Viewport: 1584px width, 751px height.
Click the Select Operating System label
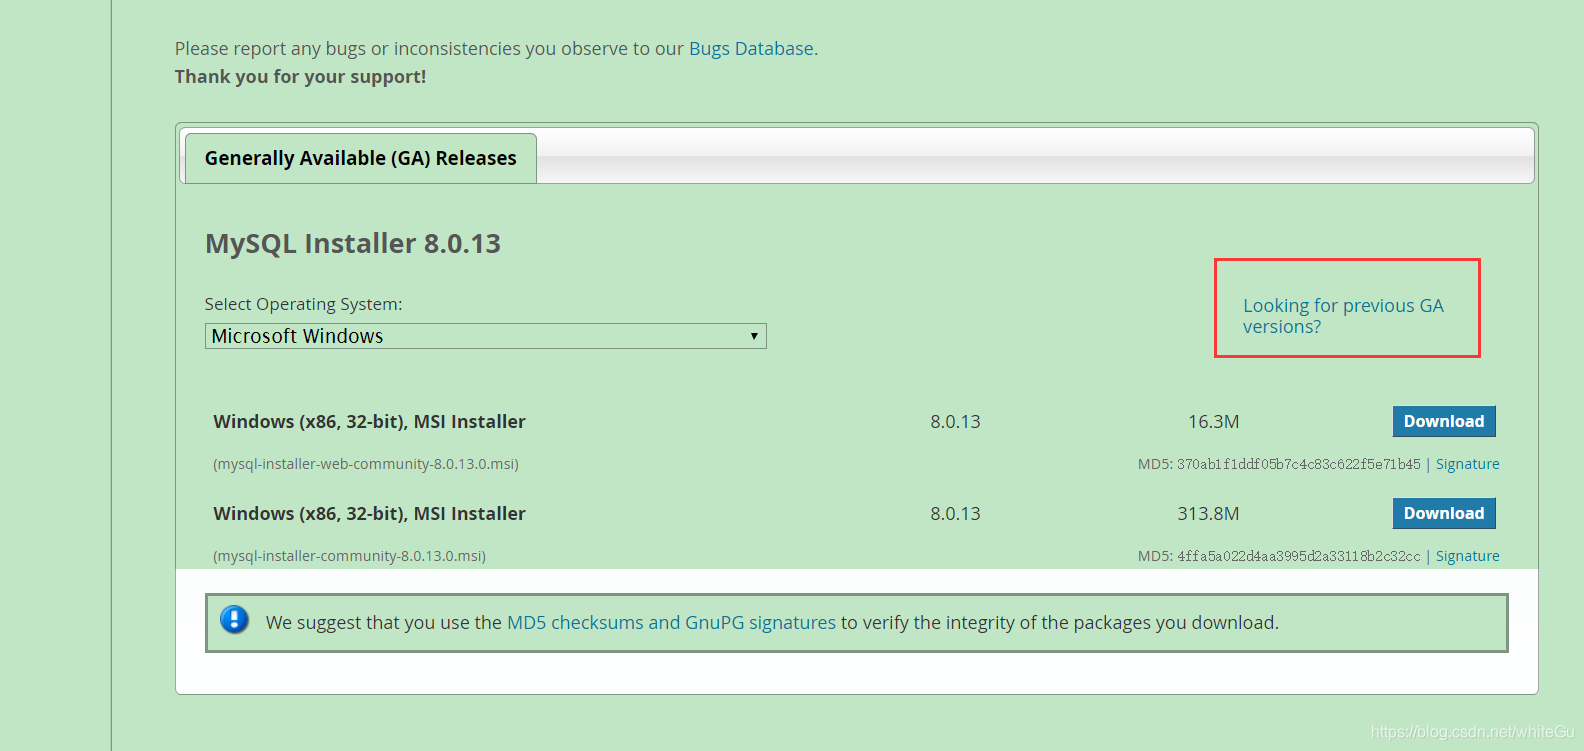point(303,304)
